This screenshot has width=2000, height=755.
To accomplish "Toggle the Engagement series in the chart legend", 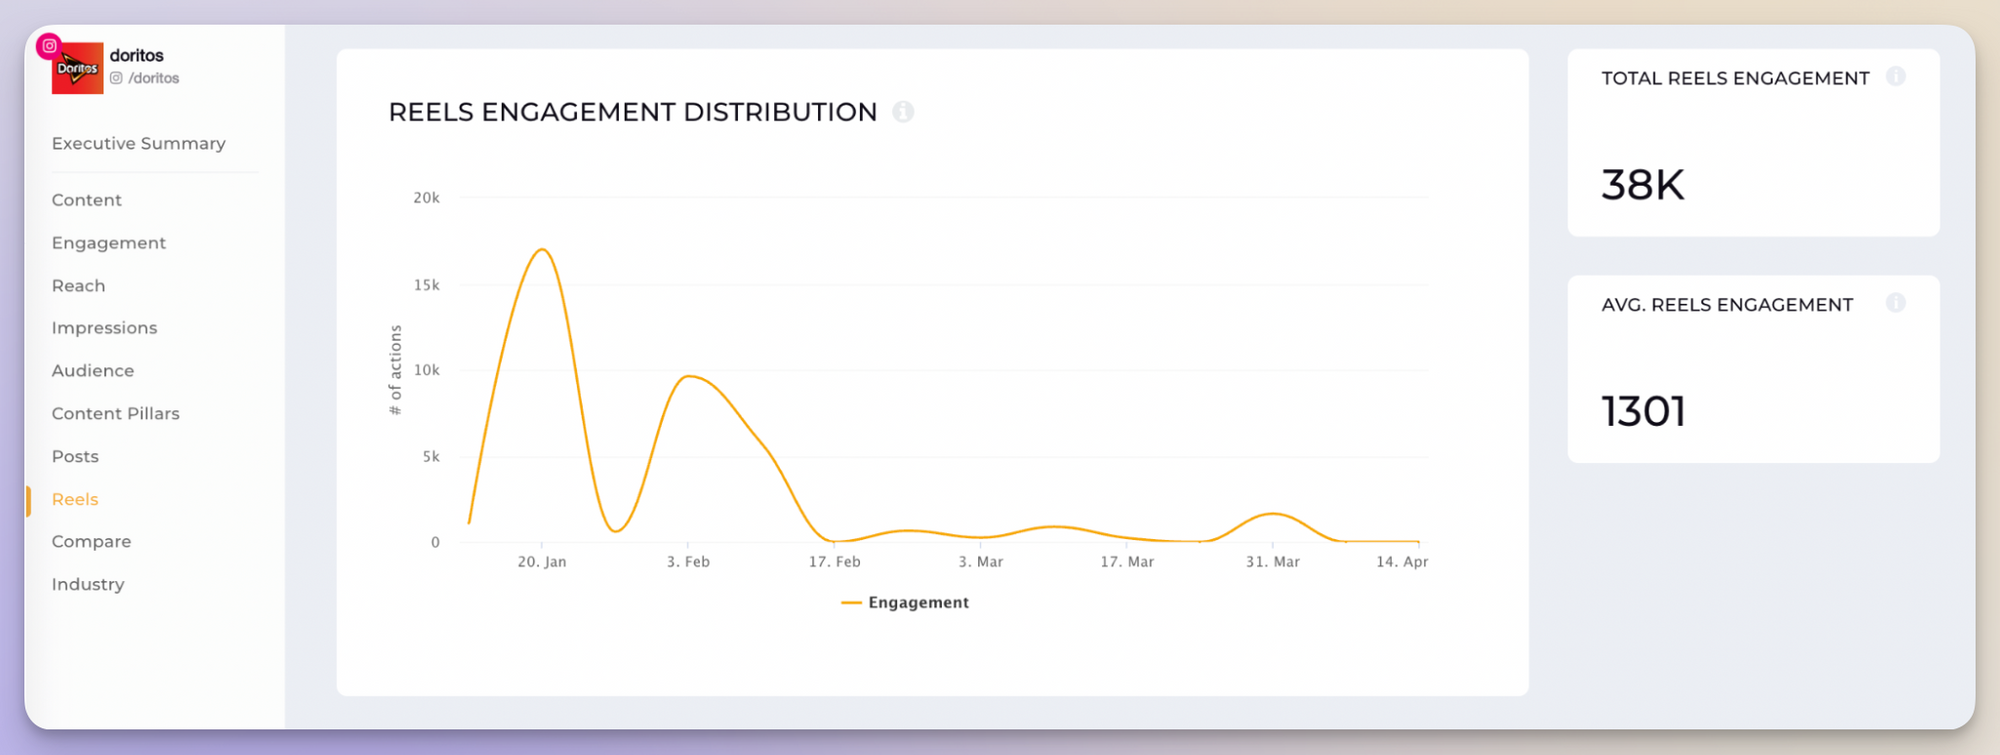I will [x=905, y=603].
